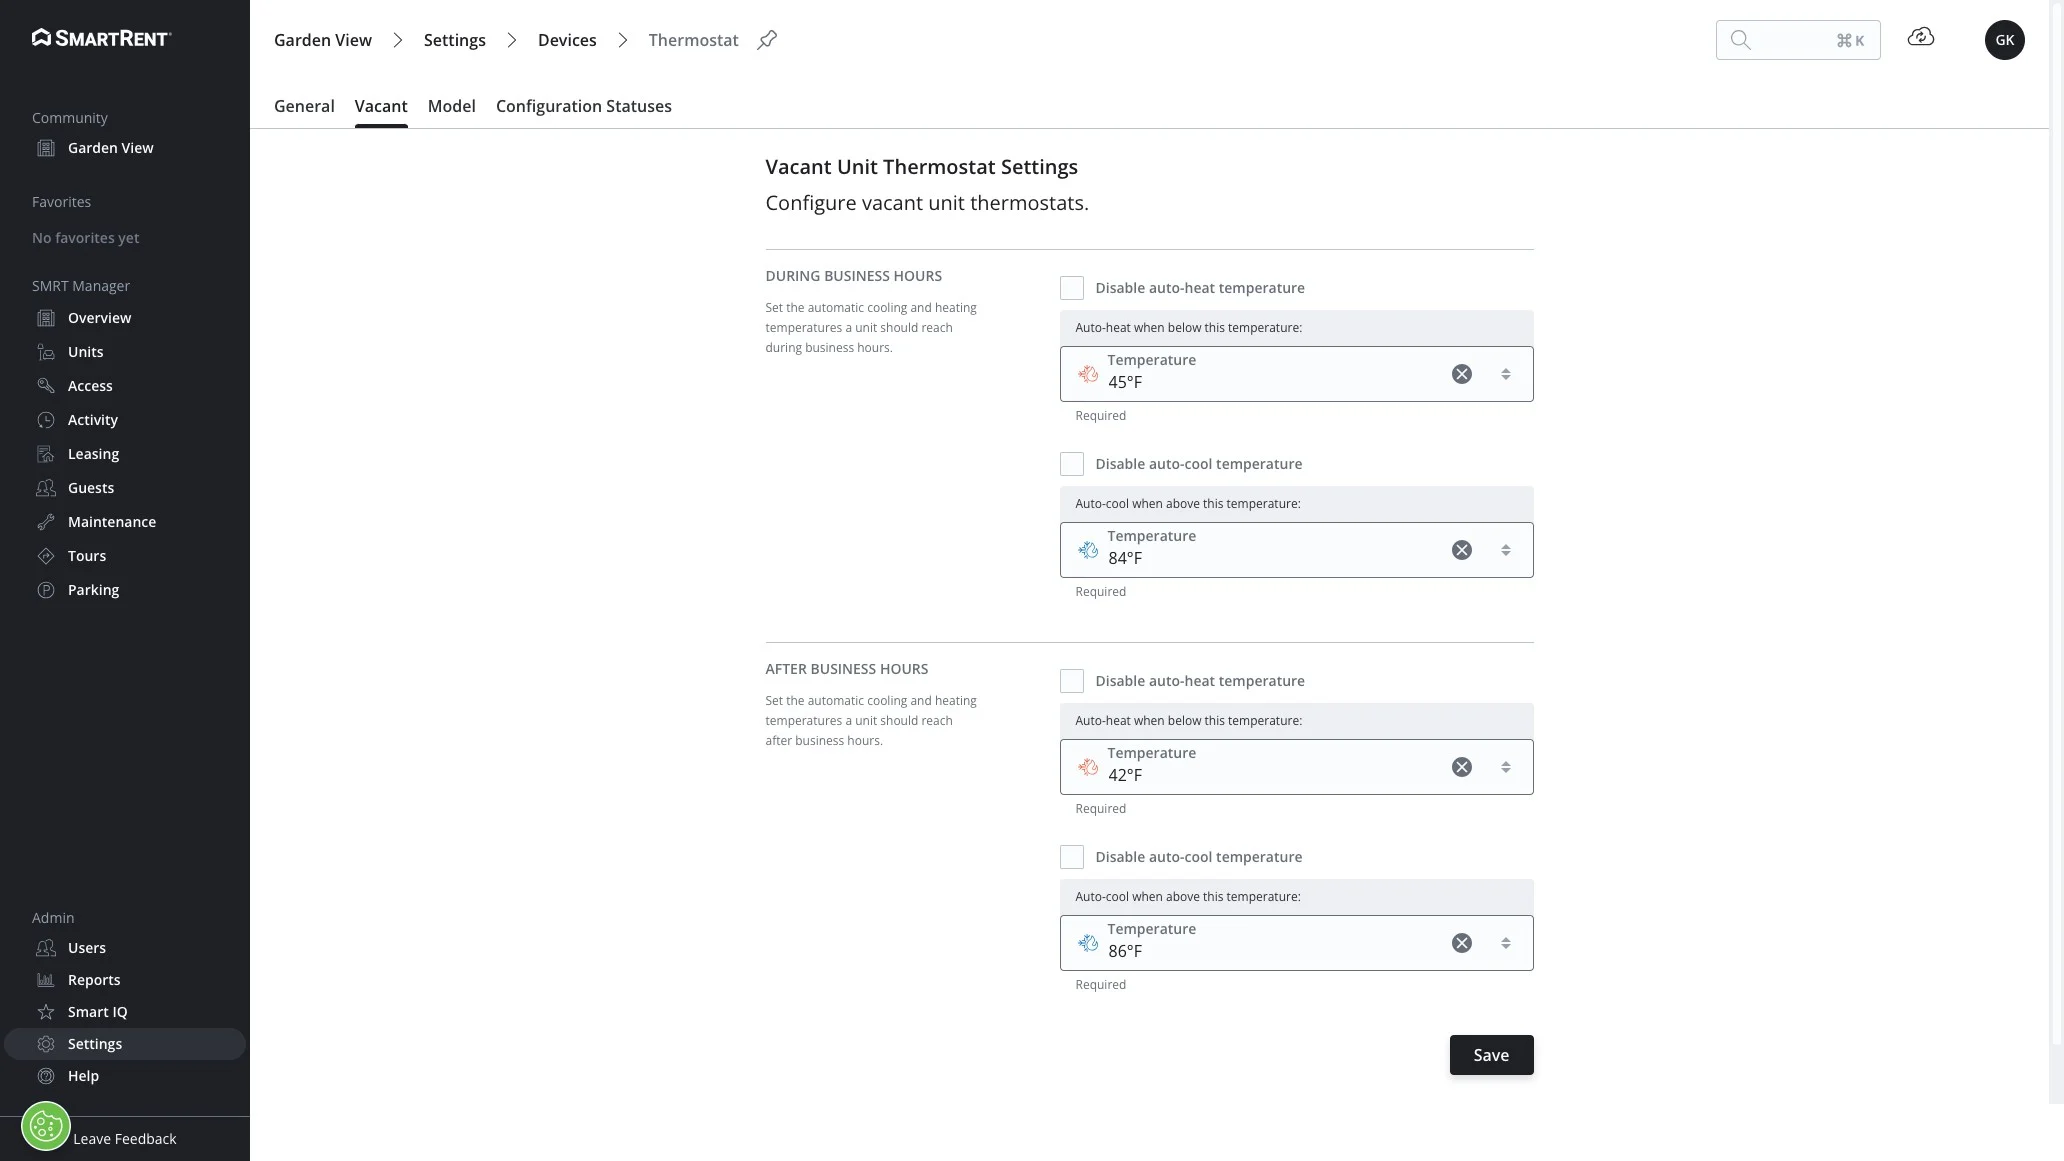Clear the 86°F after hours cool temperature
This screenshot has height=1161, width=2064.
(1461, 943)
